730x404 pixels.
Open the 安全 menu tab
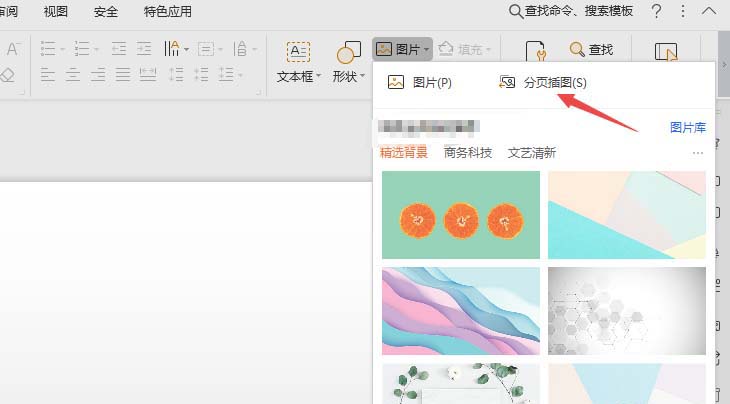(x=106, y=11)
